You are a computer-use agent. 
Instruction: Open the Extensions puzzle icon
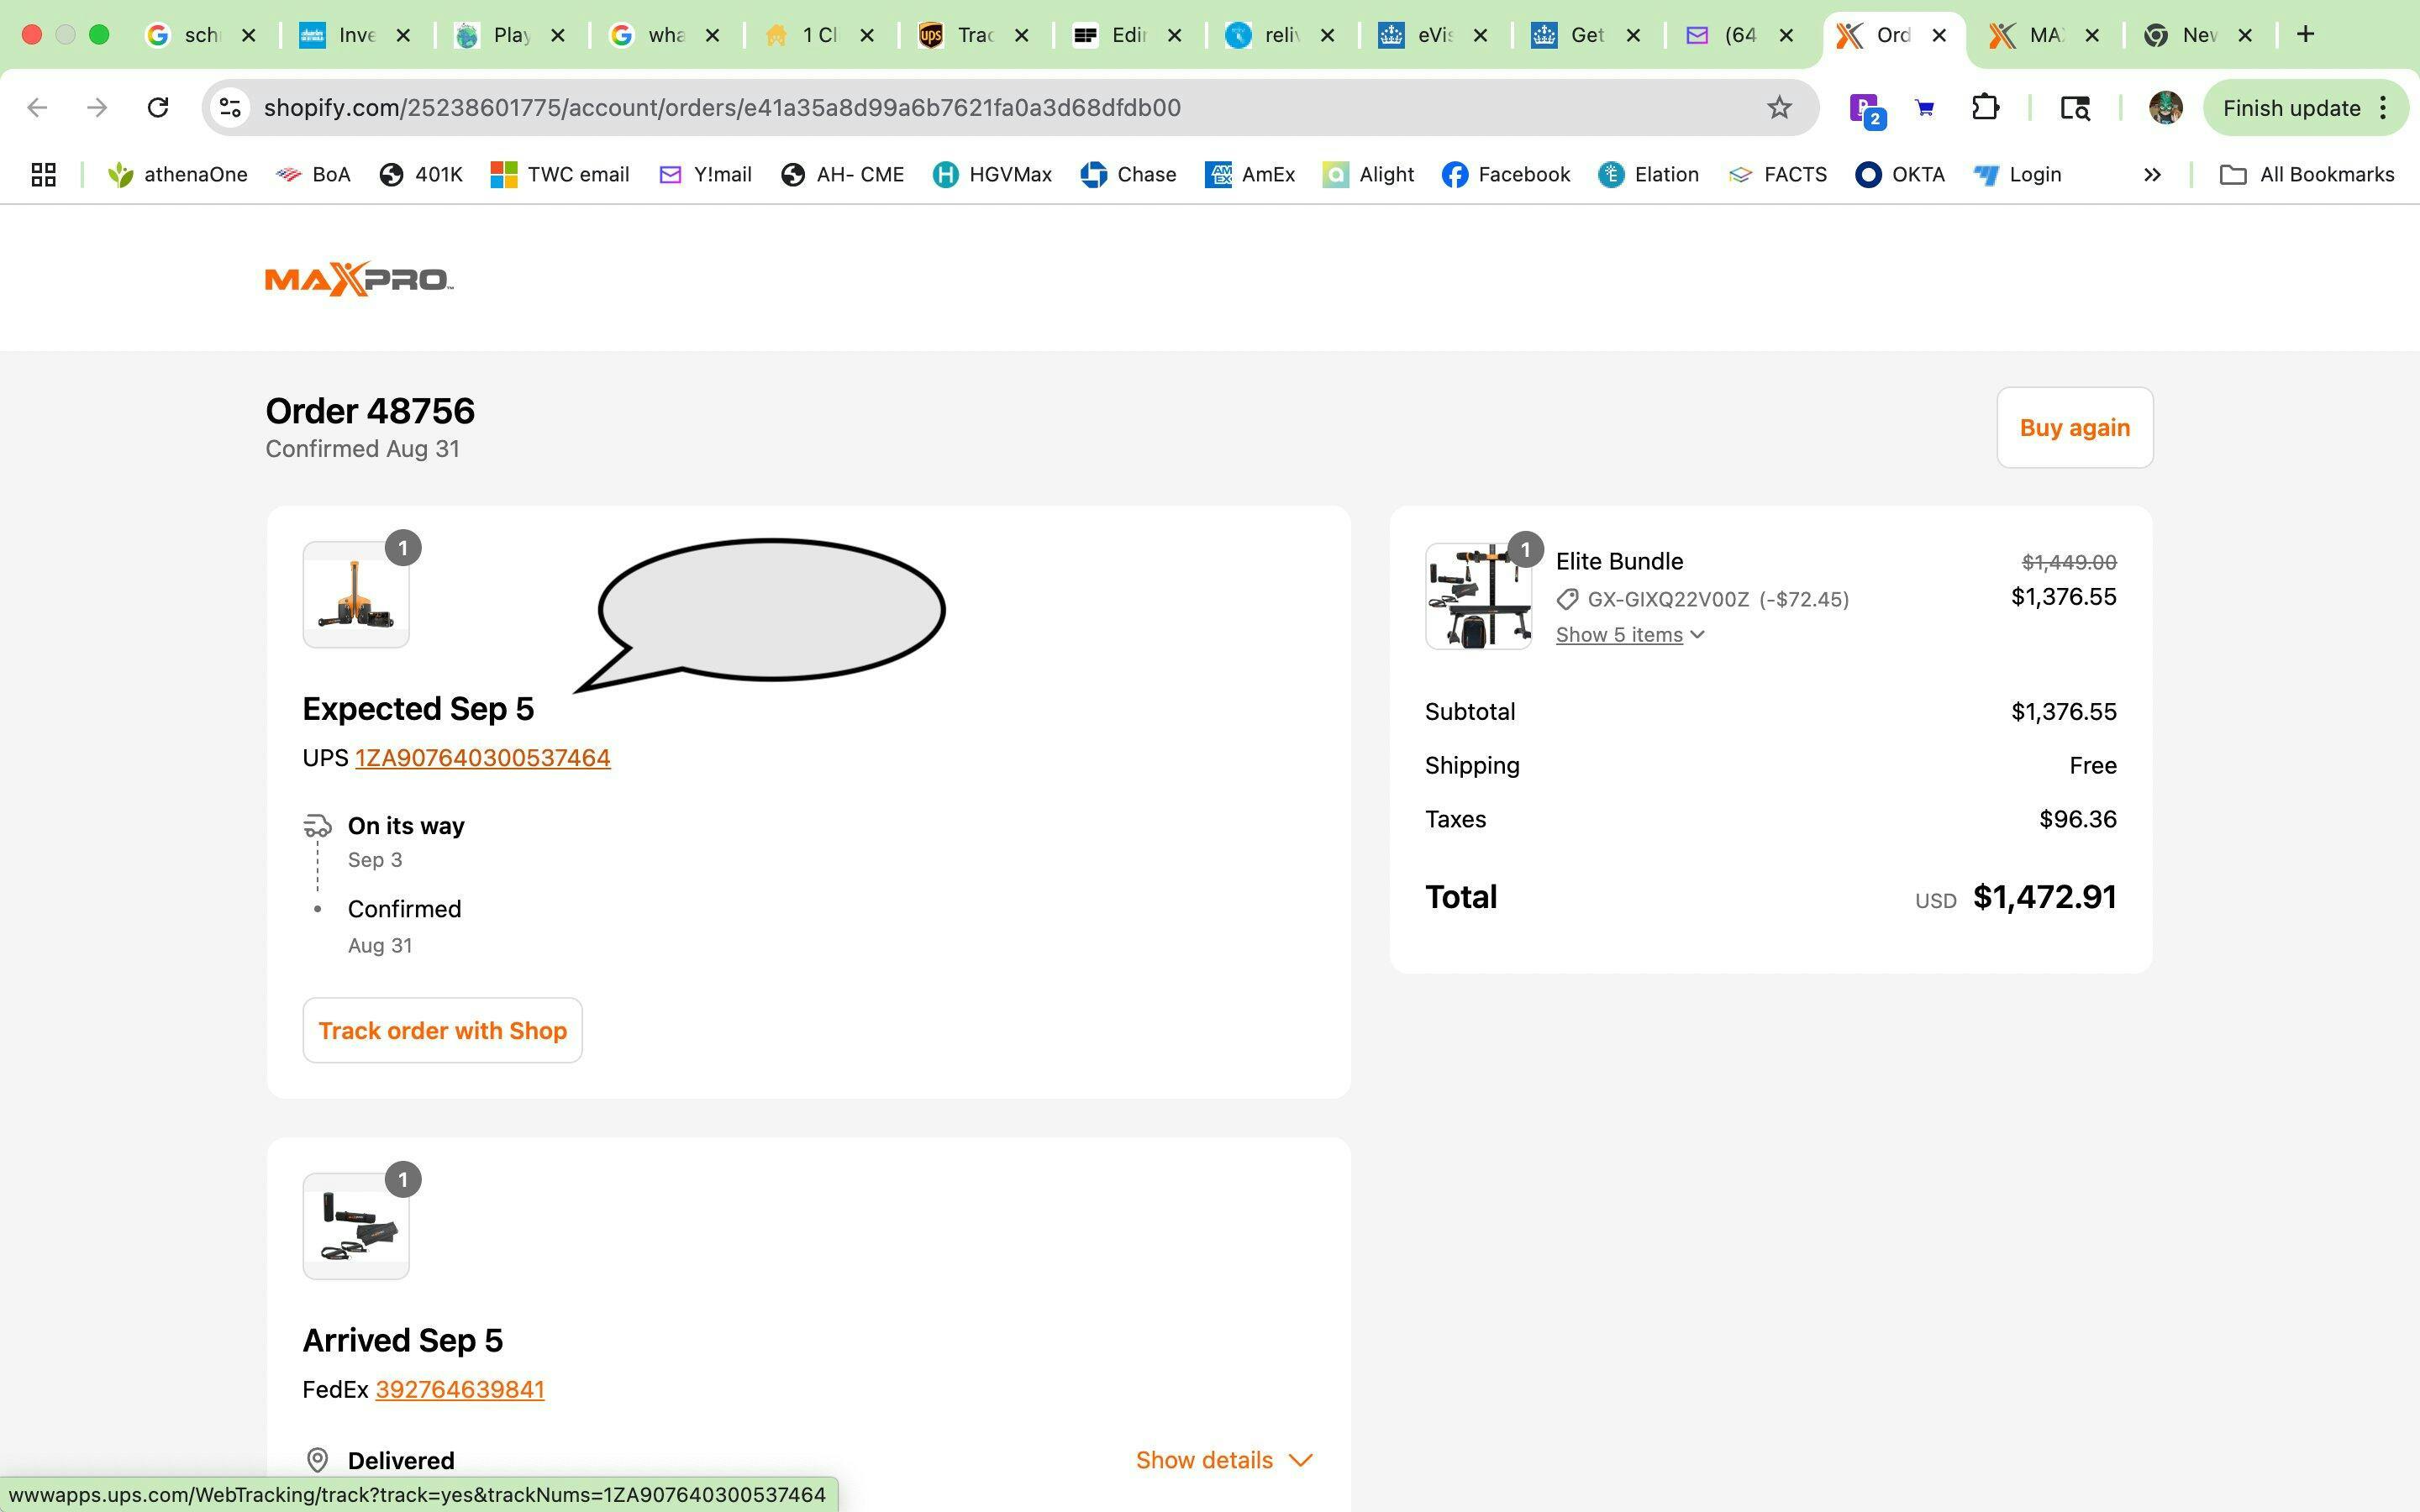point(1985,107)
